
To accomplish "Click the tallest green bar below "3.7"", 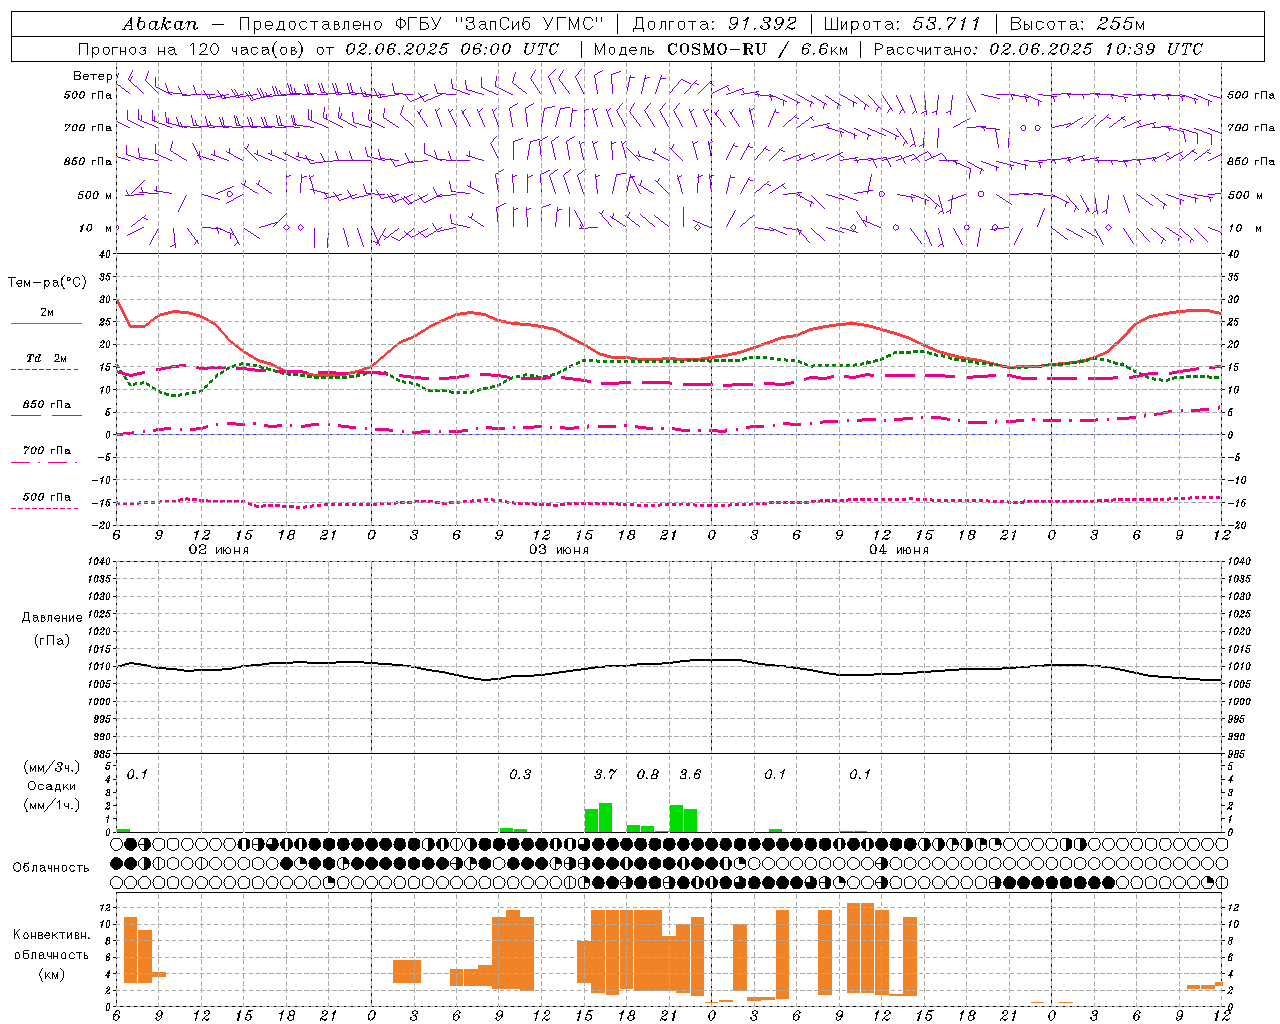I will 605,817.
